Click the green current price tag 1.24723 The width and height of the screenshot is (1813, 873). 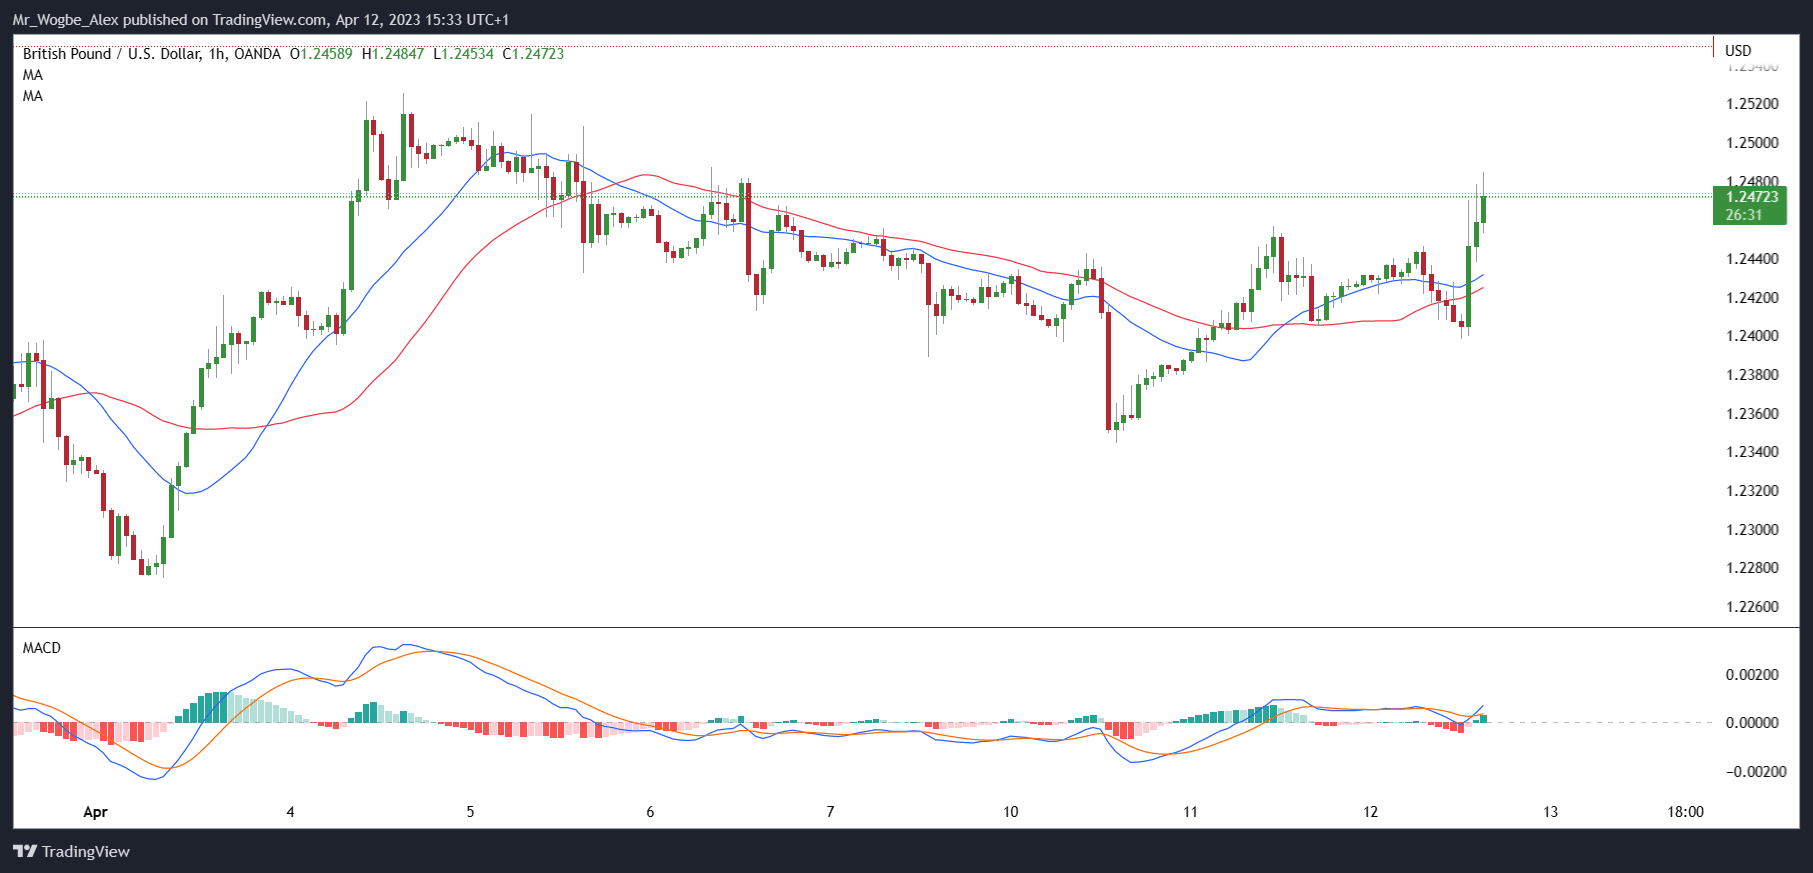click(1750, 196)
